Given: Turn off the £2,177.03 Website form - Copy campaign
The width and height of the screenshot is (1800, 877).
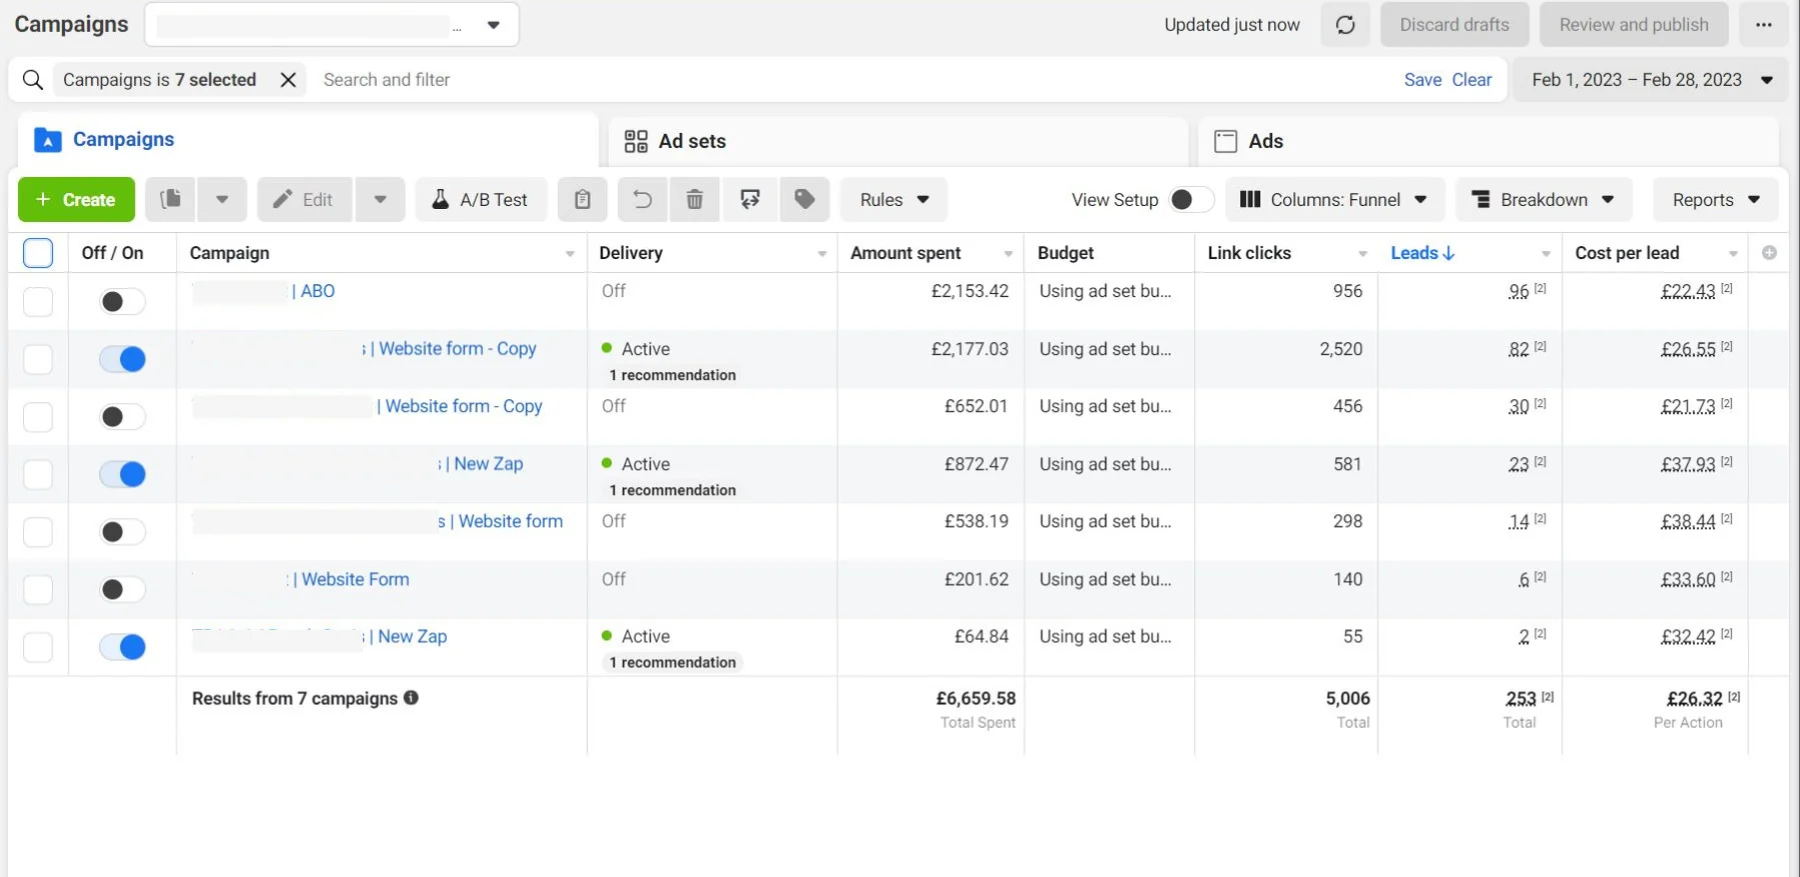Looking at the screenshot, I should coord(122,359).
